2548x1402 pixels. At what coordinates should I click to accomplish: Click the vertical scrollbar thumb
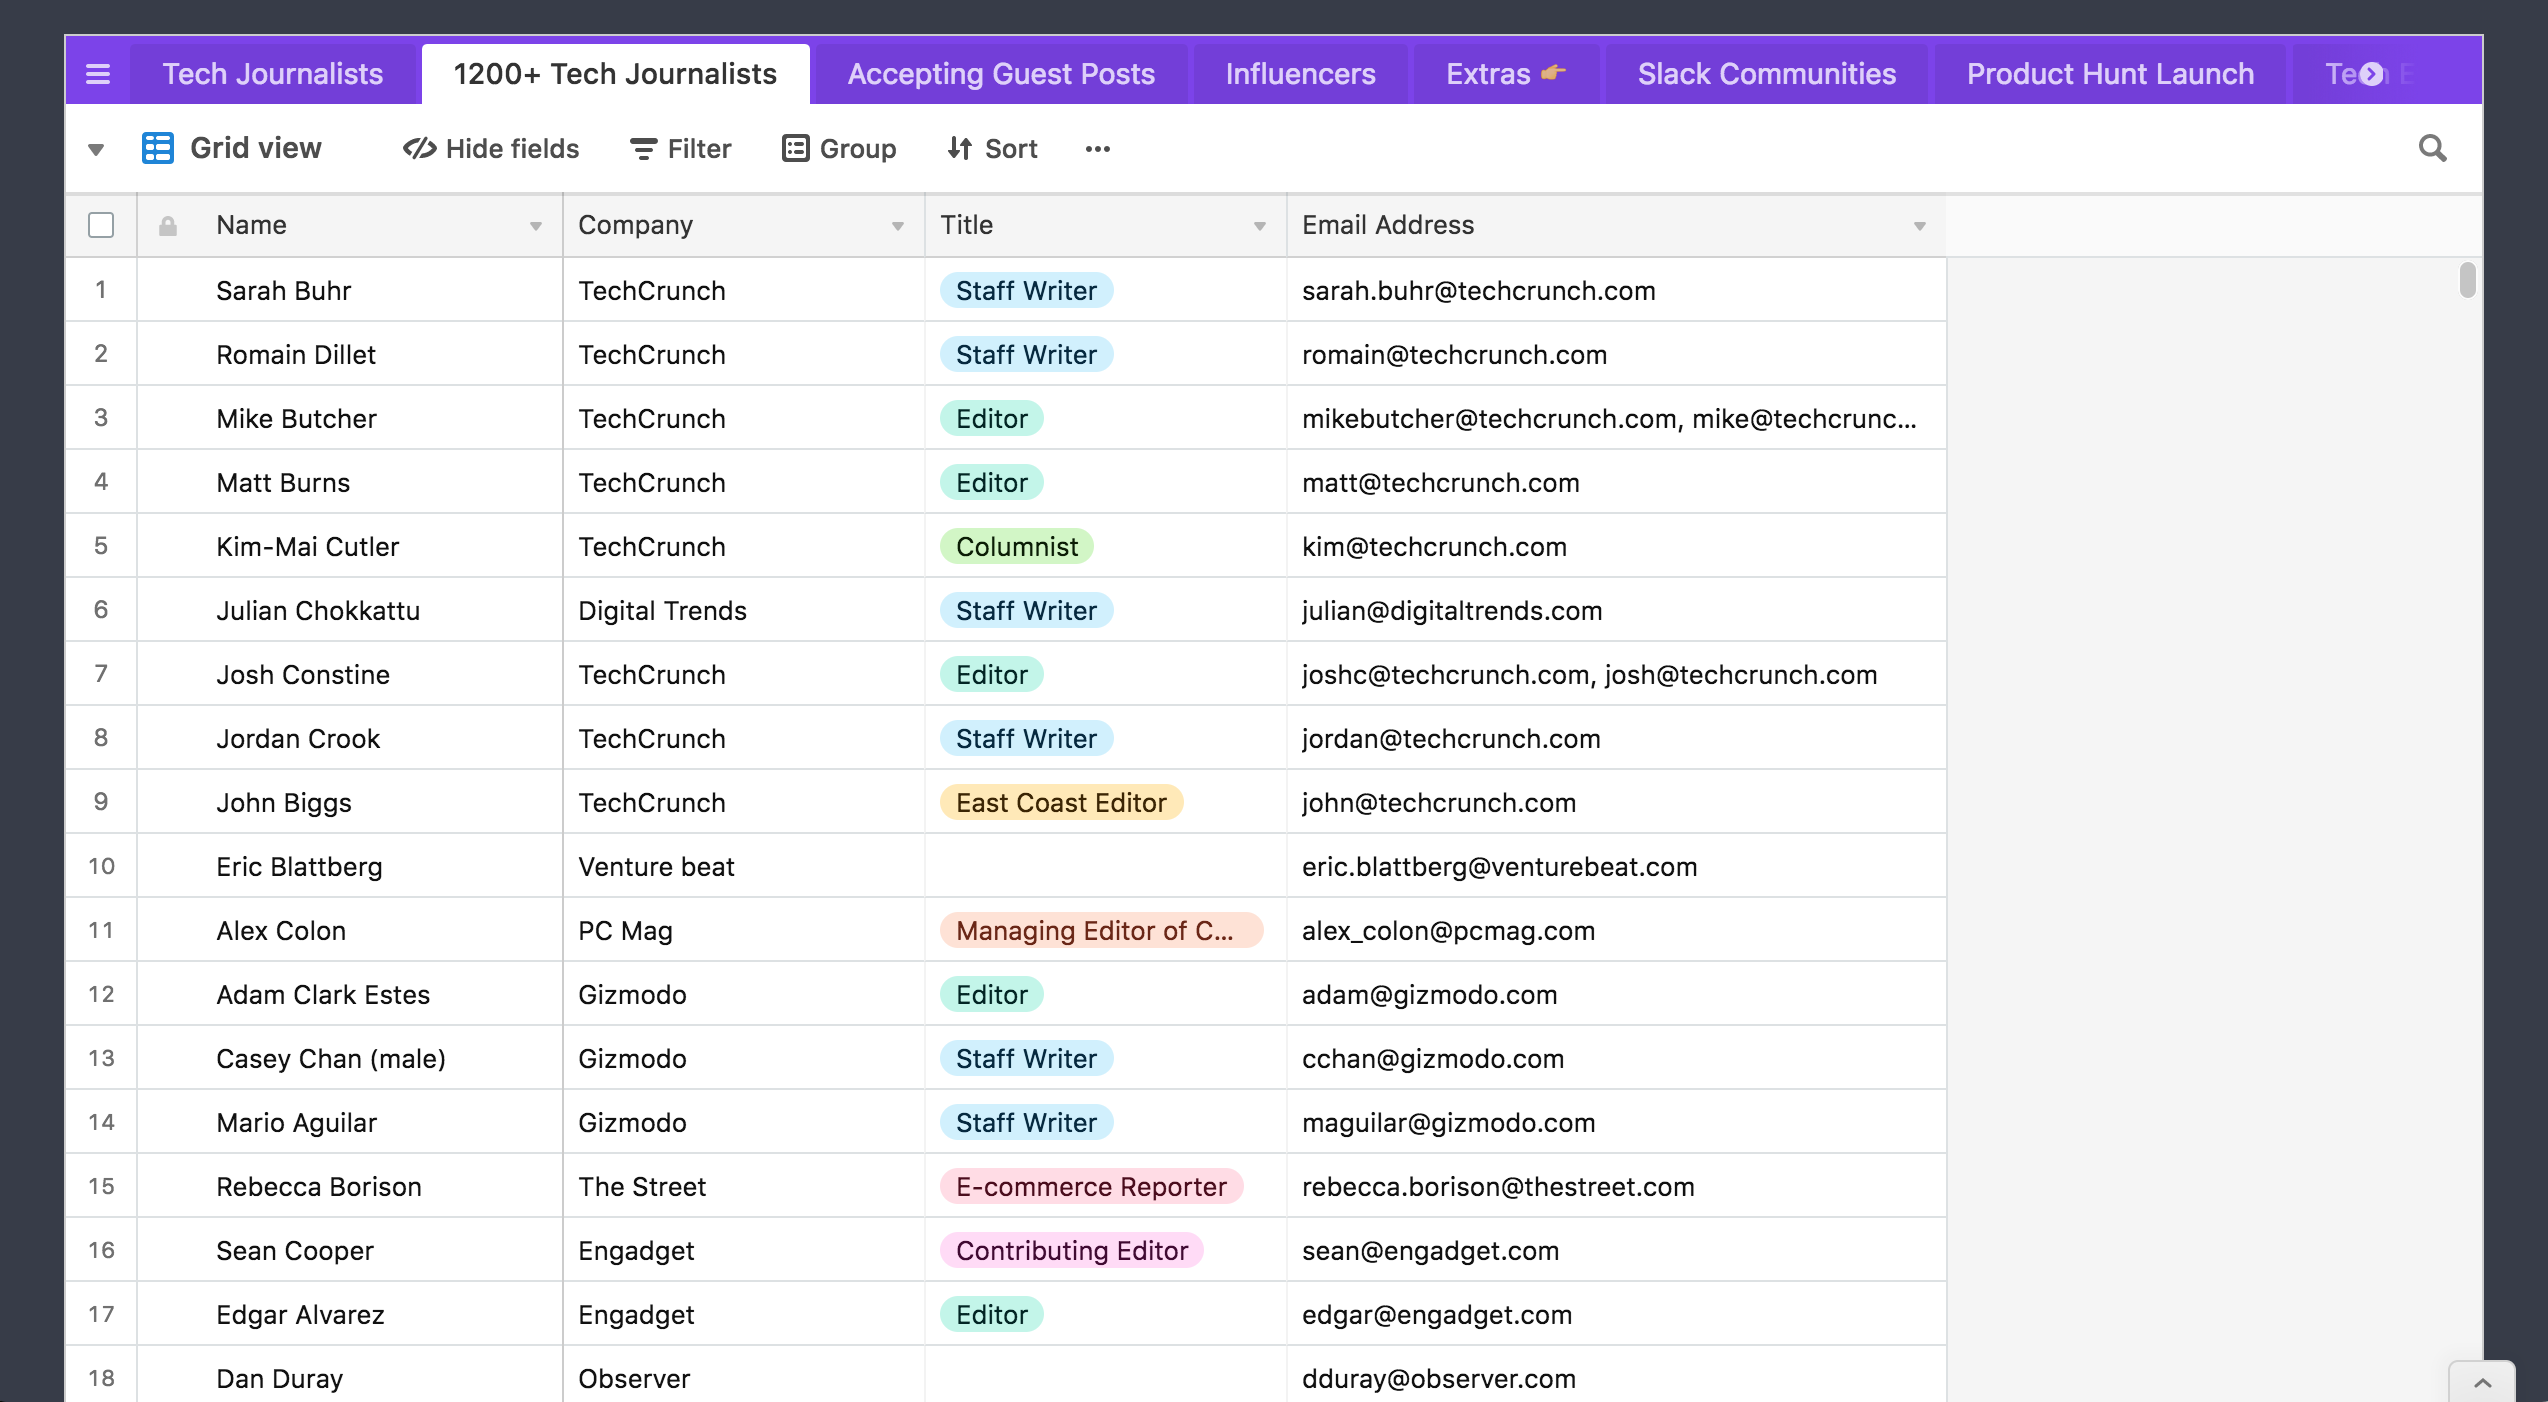2467,280
